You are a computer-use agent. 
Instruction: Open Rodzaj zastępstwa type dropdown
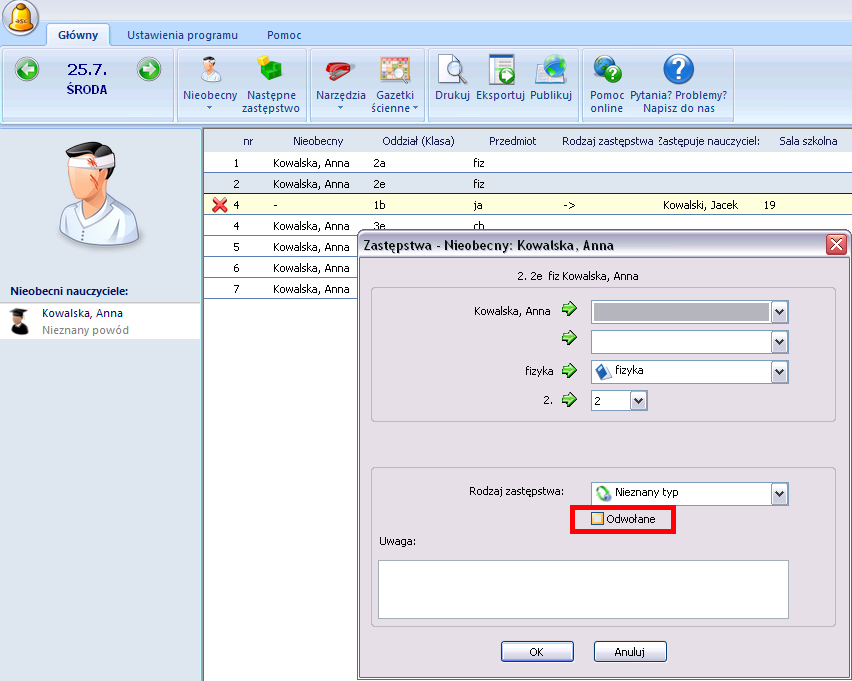coord(779,494)
